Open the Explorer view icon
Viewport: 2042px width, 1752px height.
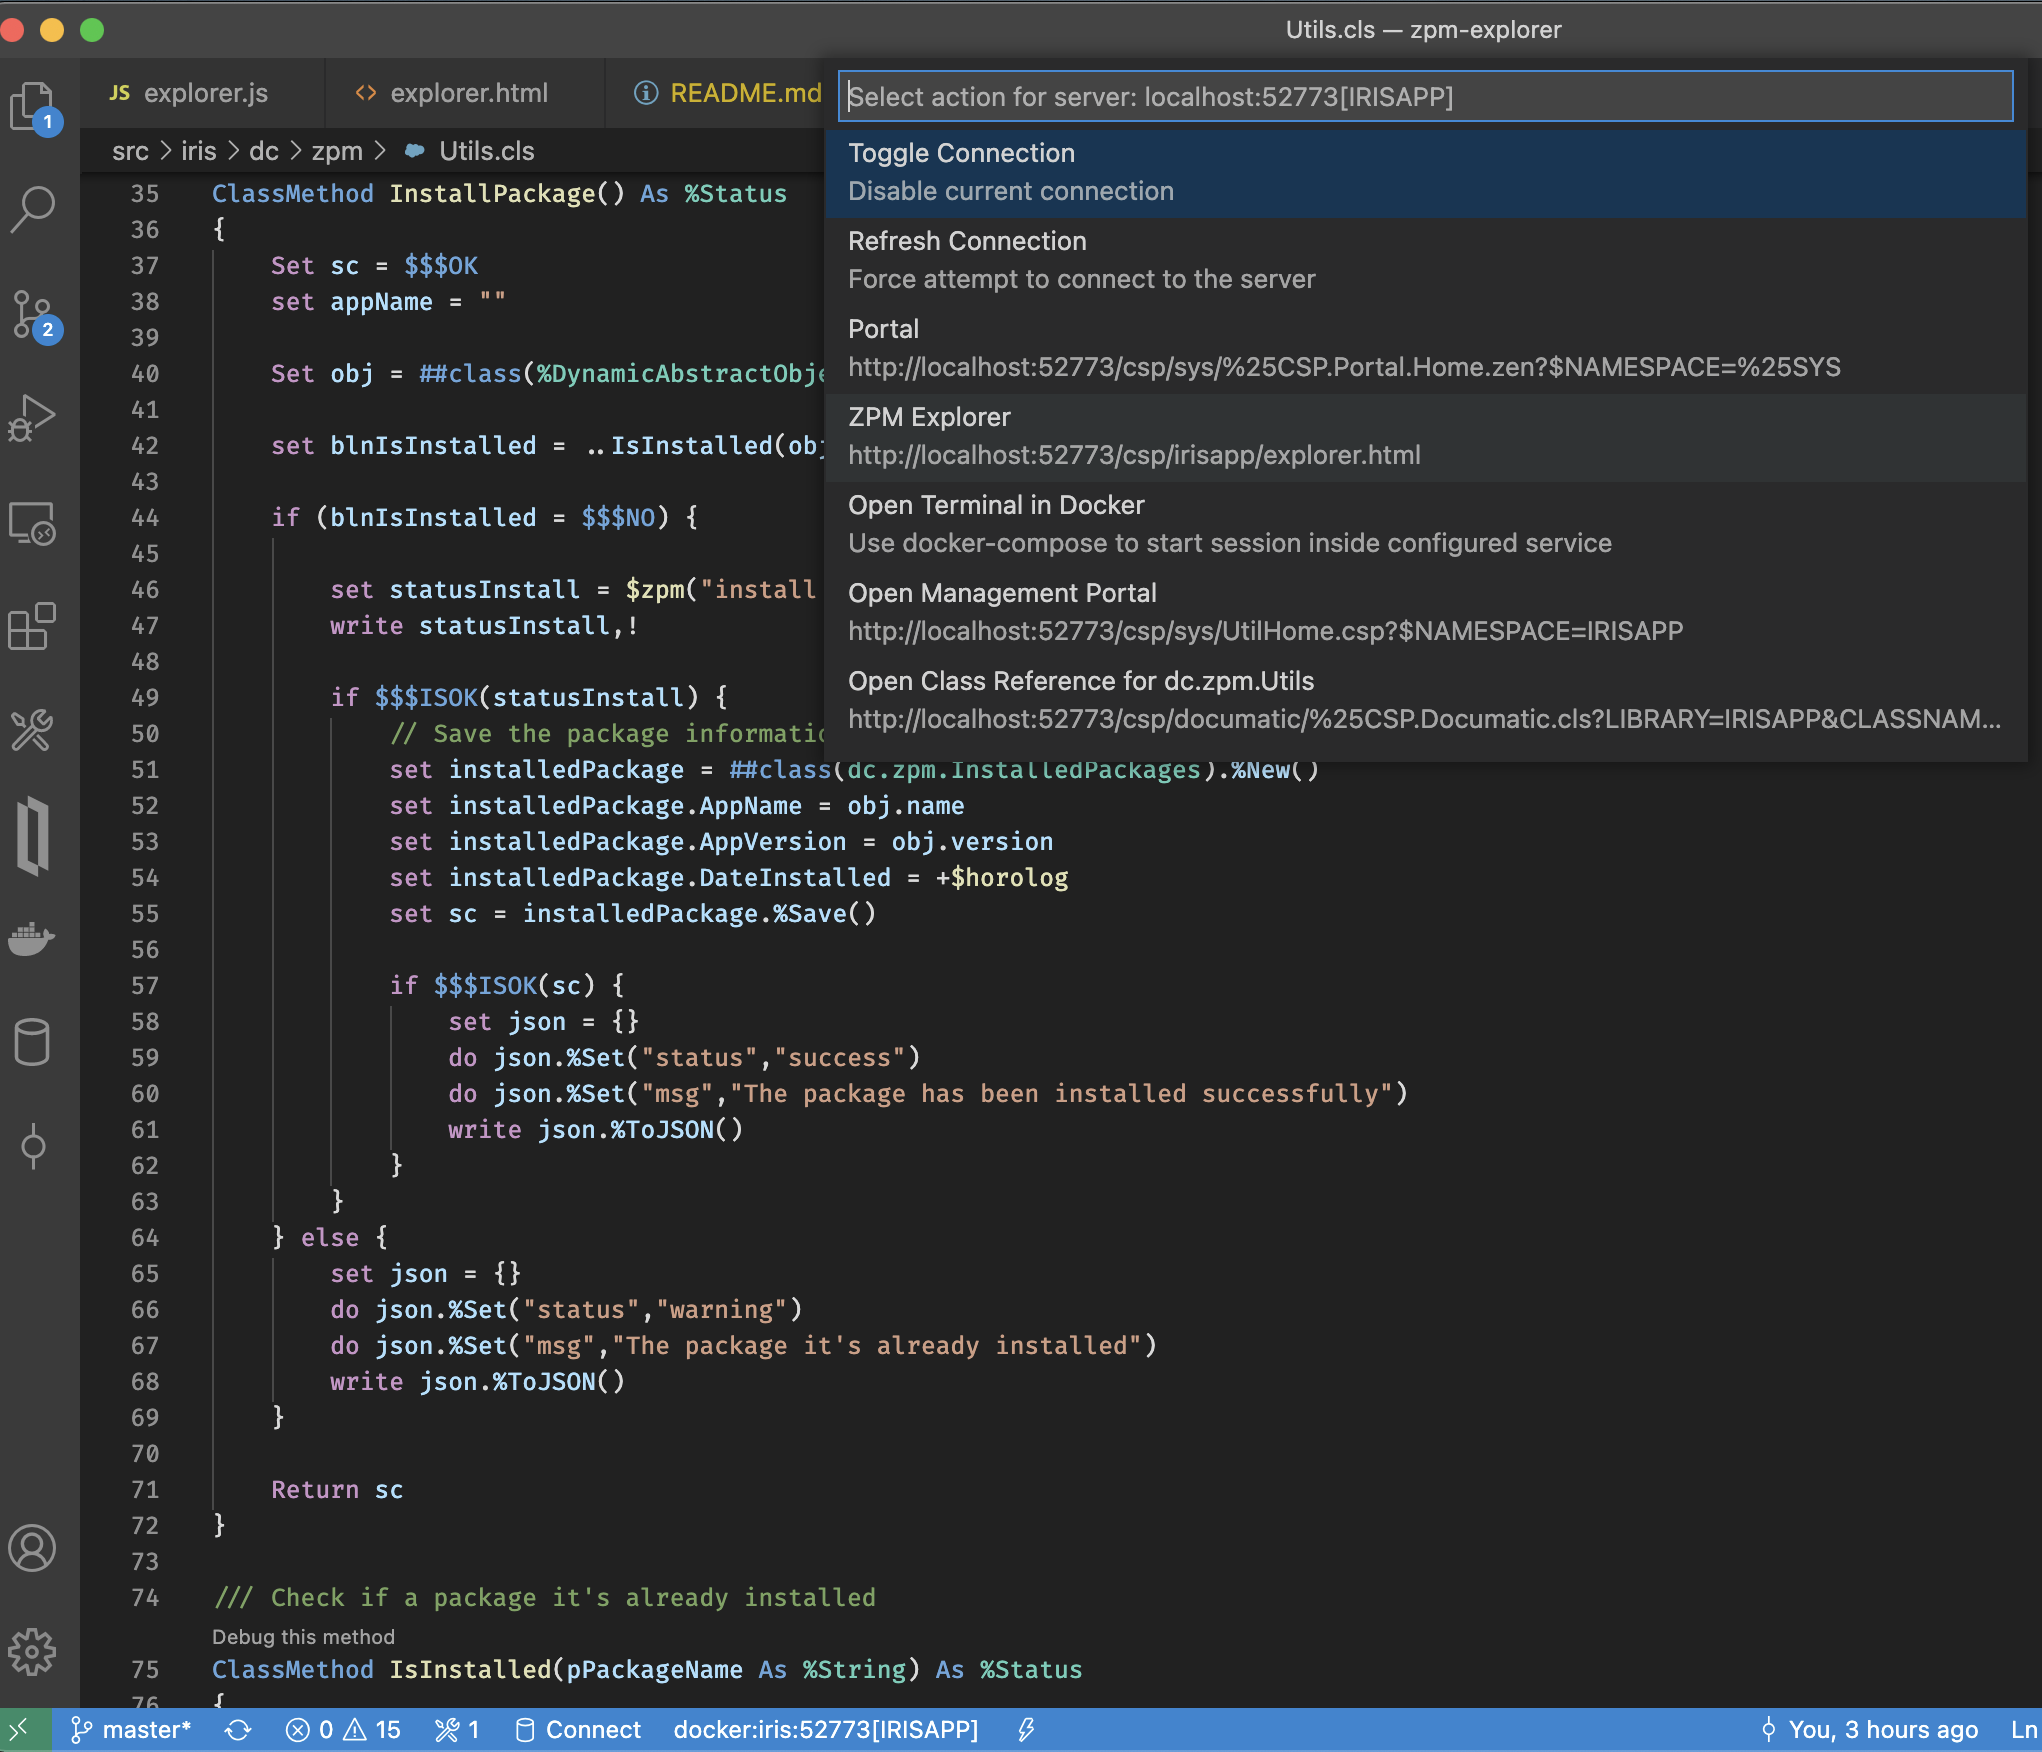tap(34, 106)
